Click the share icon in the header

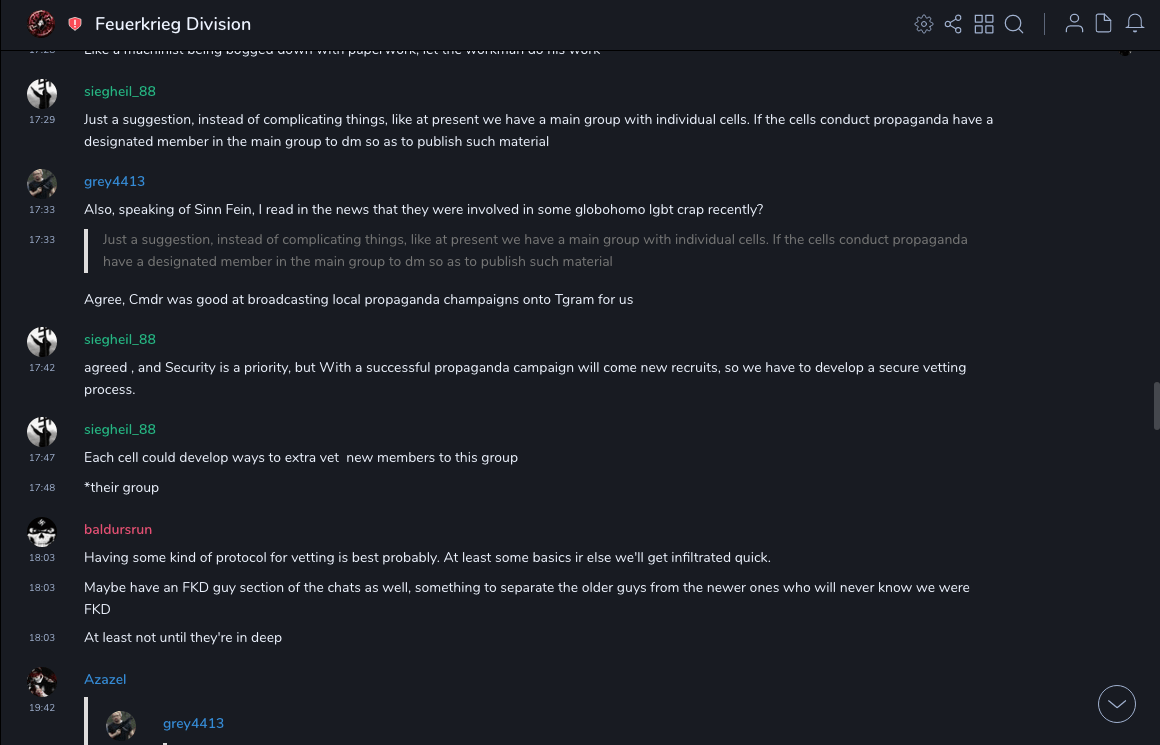coord(953,24)
